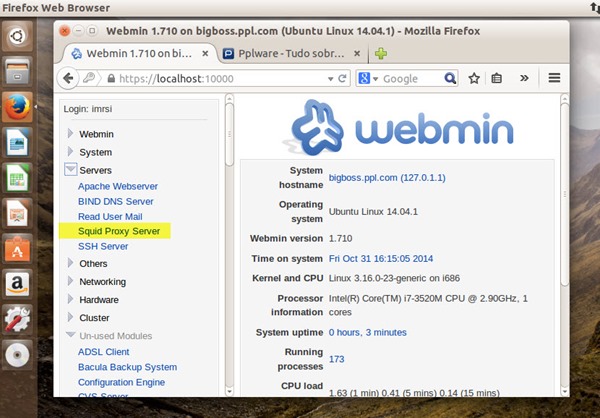Close the Pplware tab
Screen dimensions: 600x418
357,54
